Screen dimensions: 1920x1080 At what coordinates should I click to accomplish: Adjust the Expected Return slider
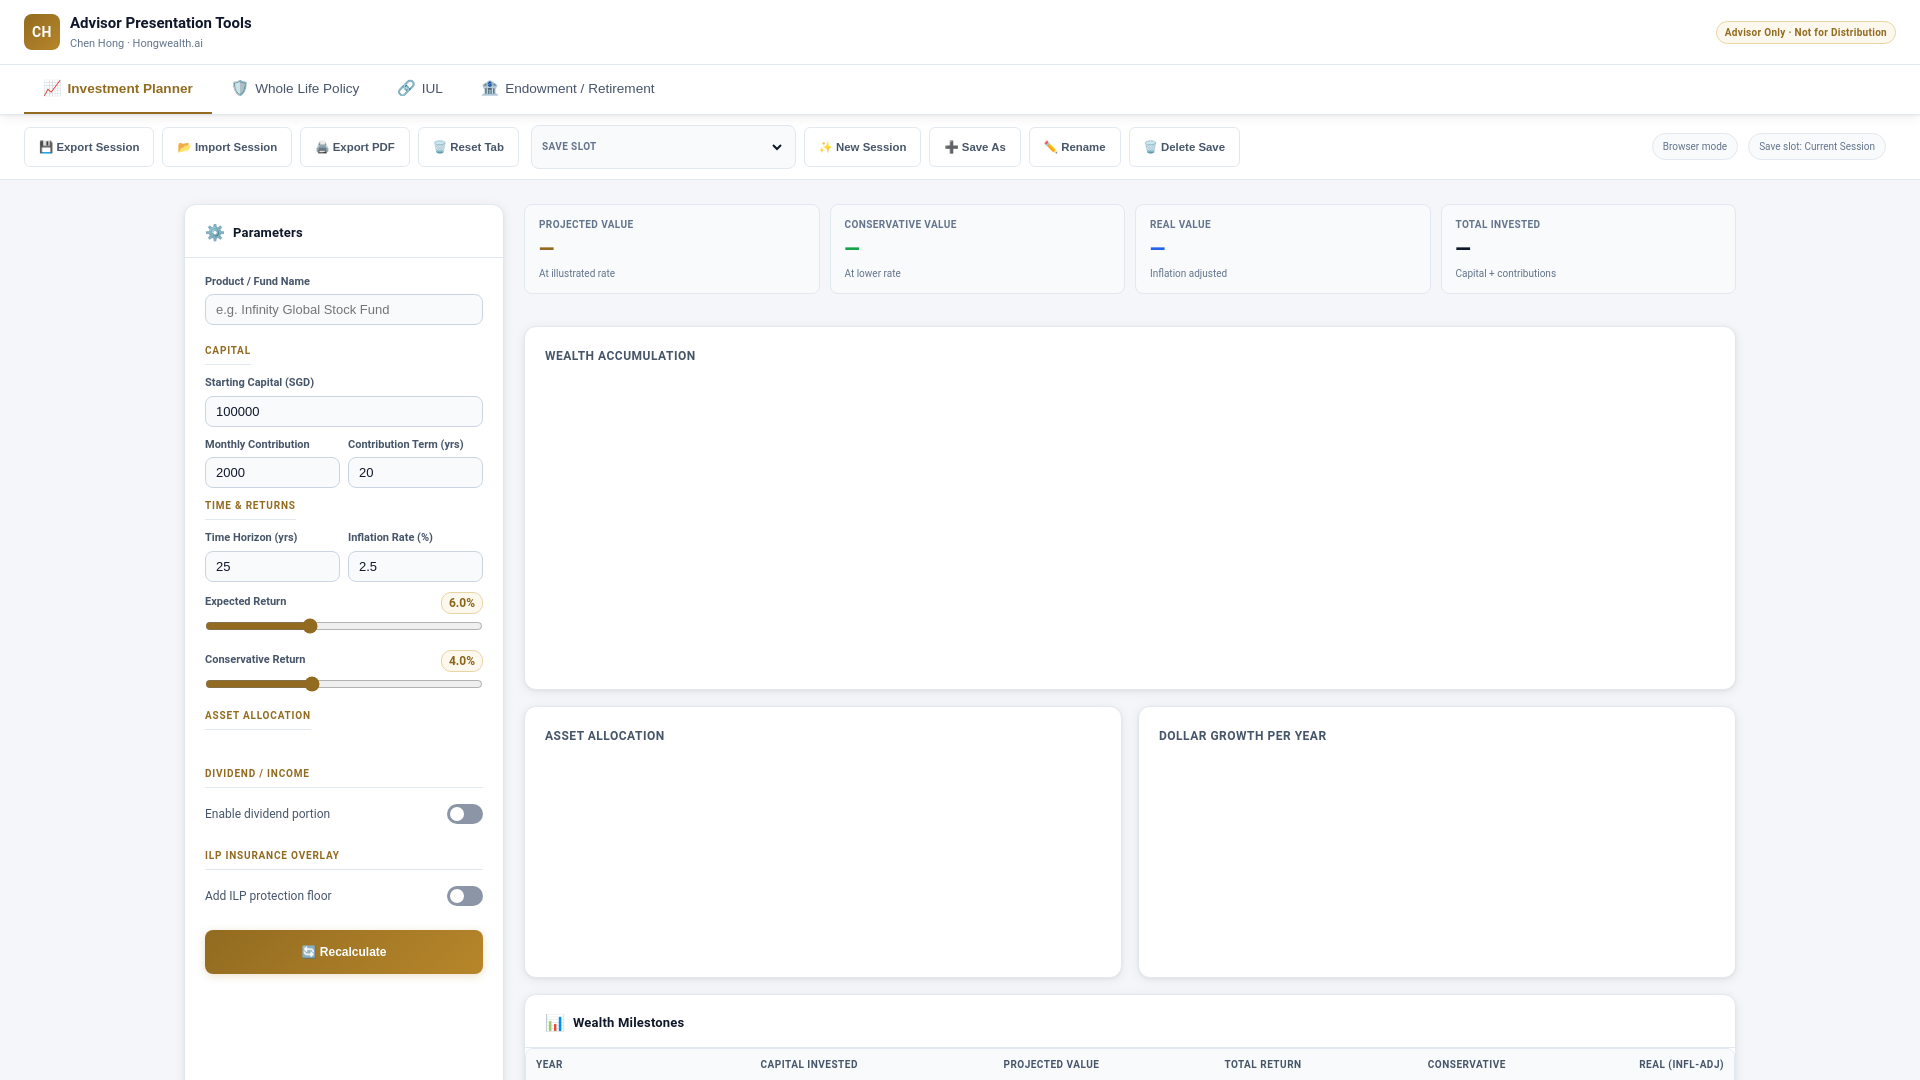point(344,626)
